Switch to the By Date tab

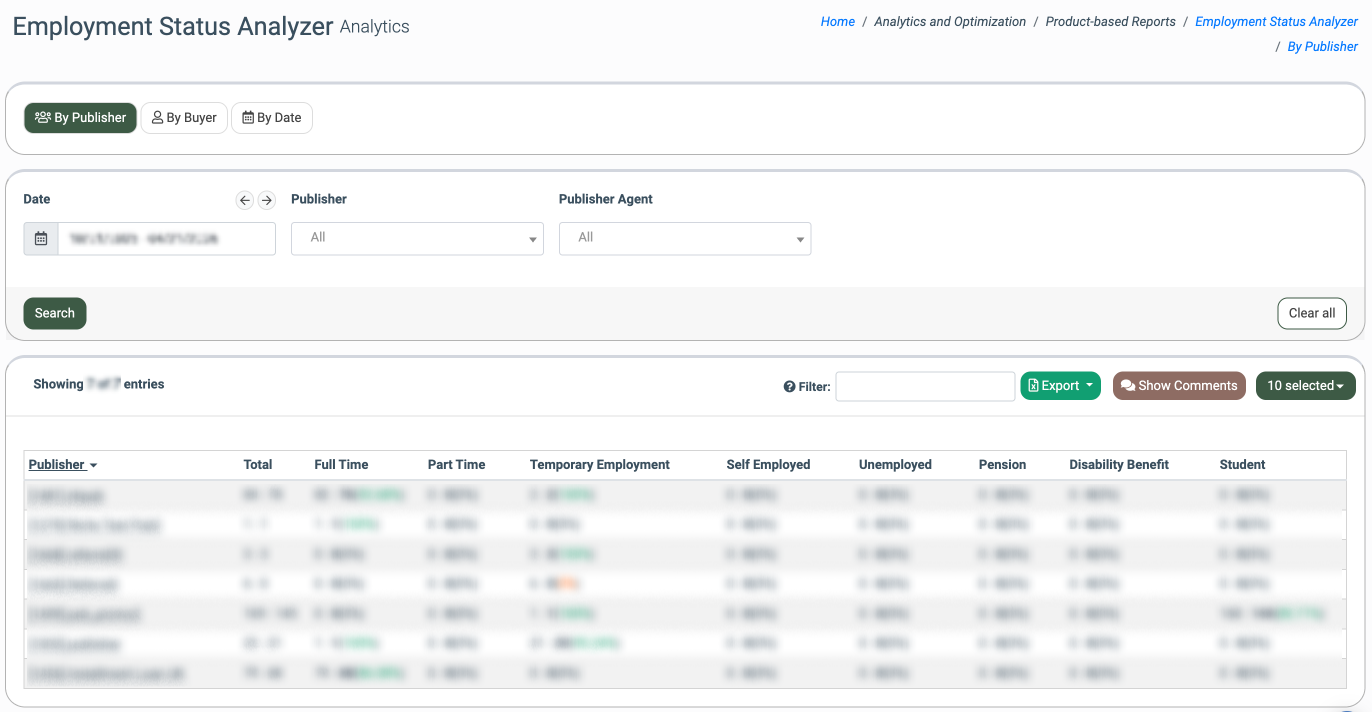[x=272, y=118]
